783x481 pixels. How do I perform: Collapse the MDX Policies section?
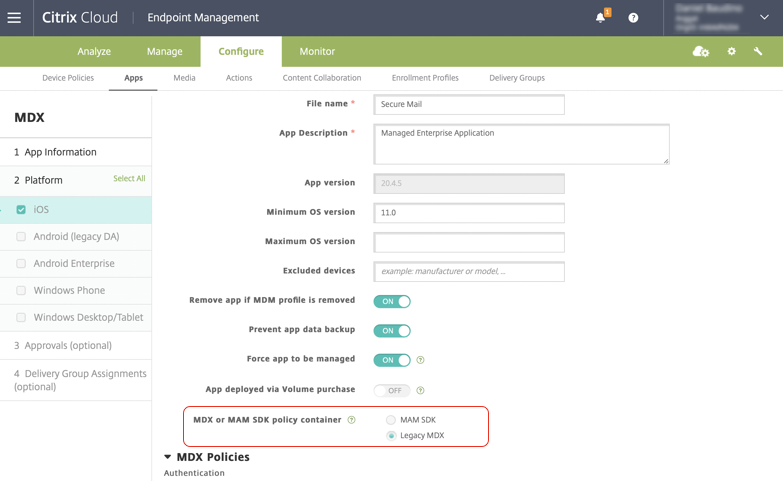click(168, 457)
